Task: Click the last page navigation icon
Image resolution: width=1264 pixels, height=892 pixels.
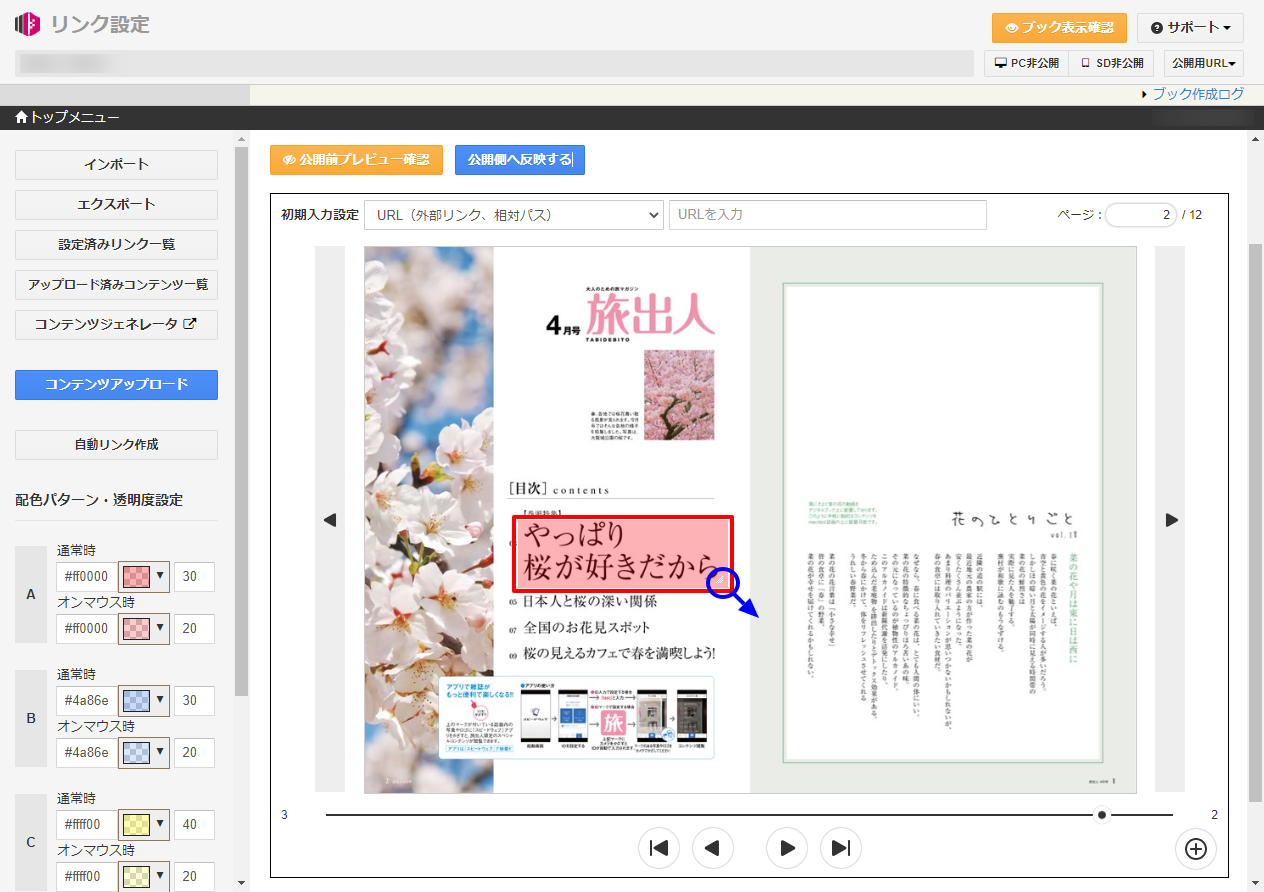Action: click(x=841, y=848)
